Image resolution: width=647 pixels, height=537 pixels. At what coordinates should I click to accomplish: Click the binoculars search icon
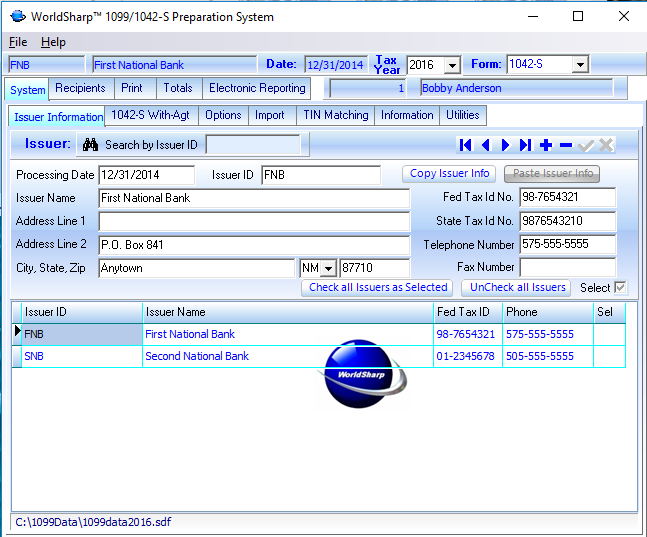click(x=90, y=145)
